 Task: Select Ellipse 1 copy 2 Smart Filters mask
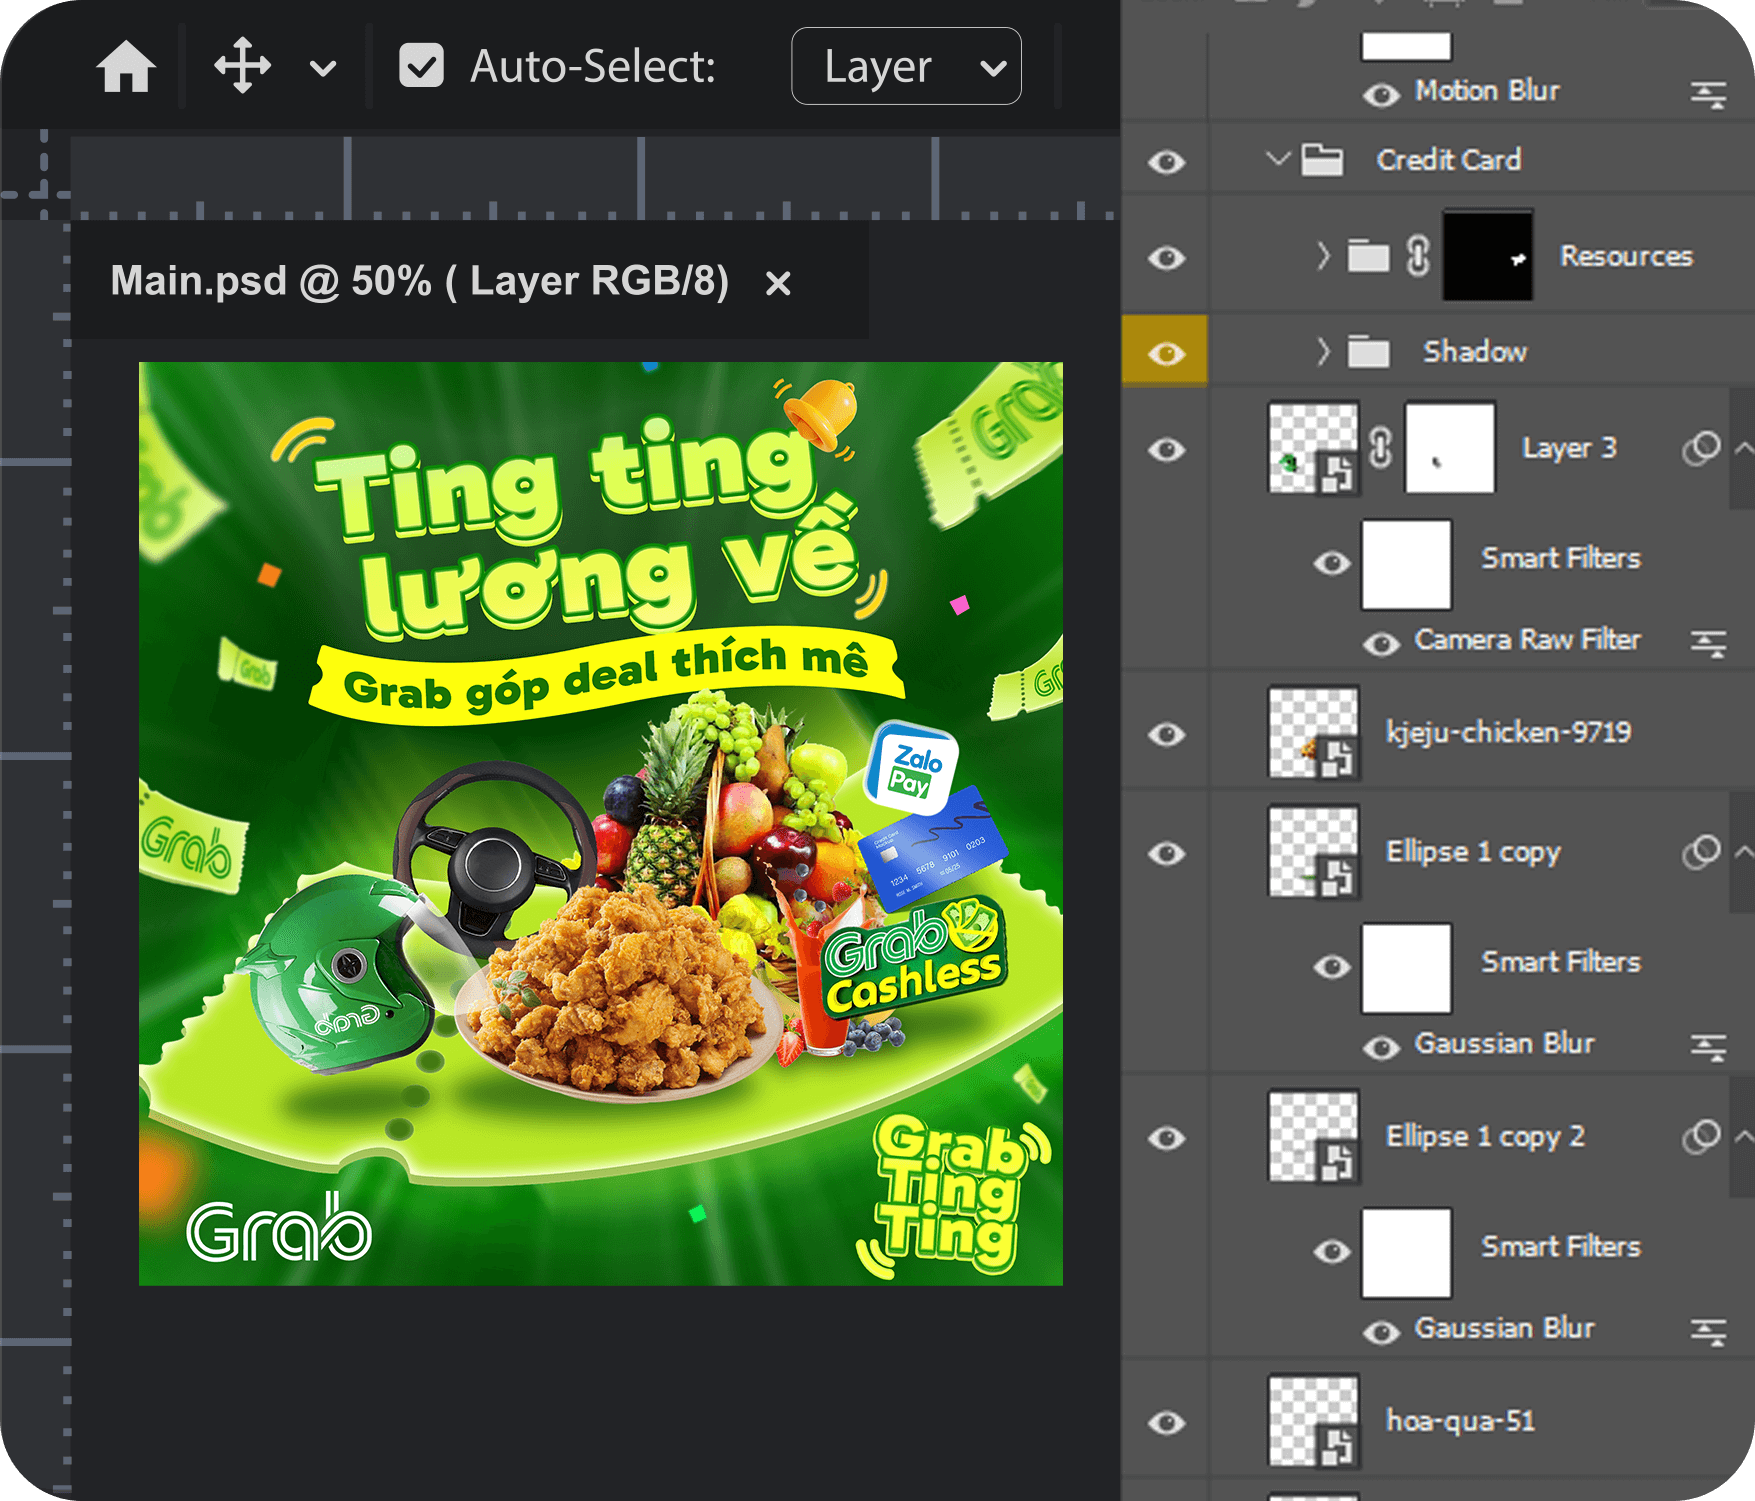(1406, 1253)
